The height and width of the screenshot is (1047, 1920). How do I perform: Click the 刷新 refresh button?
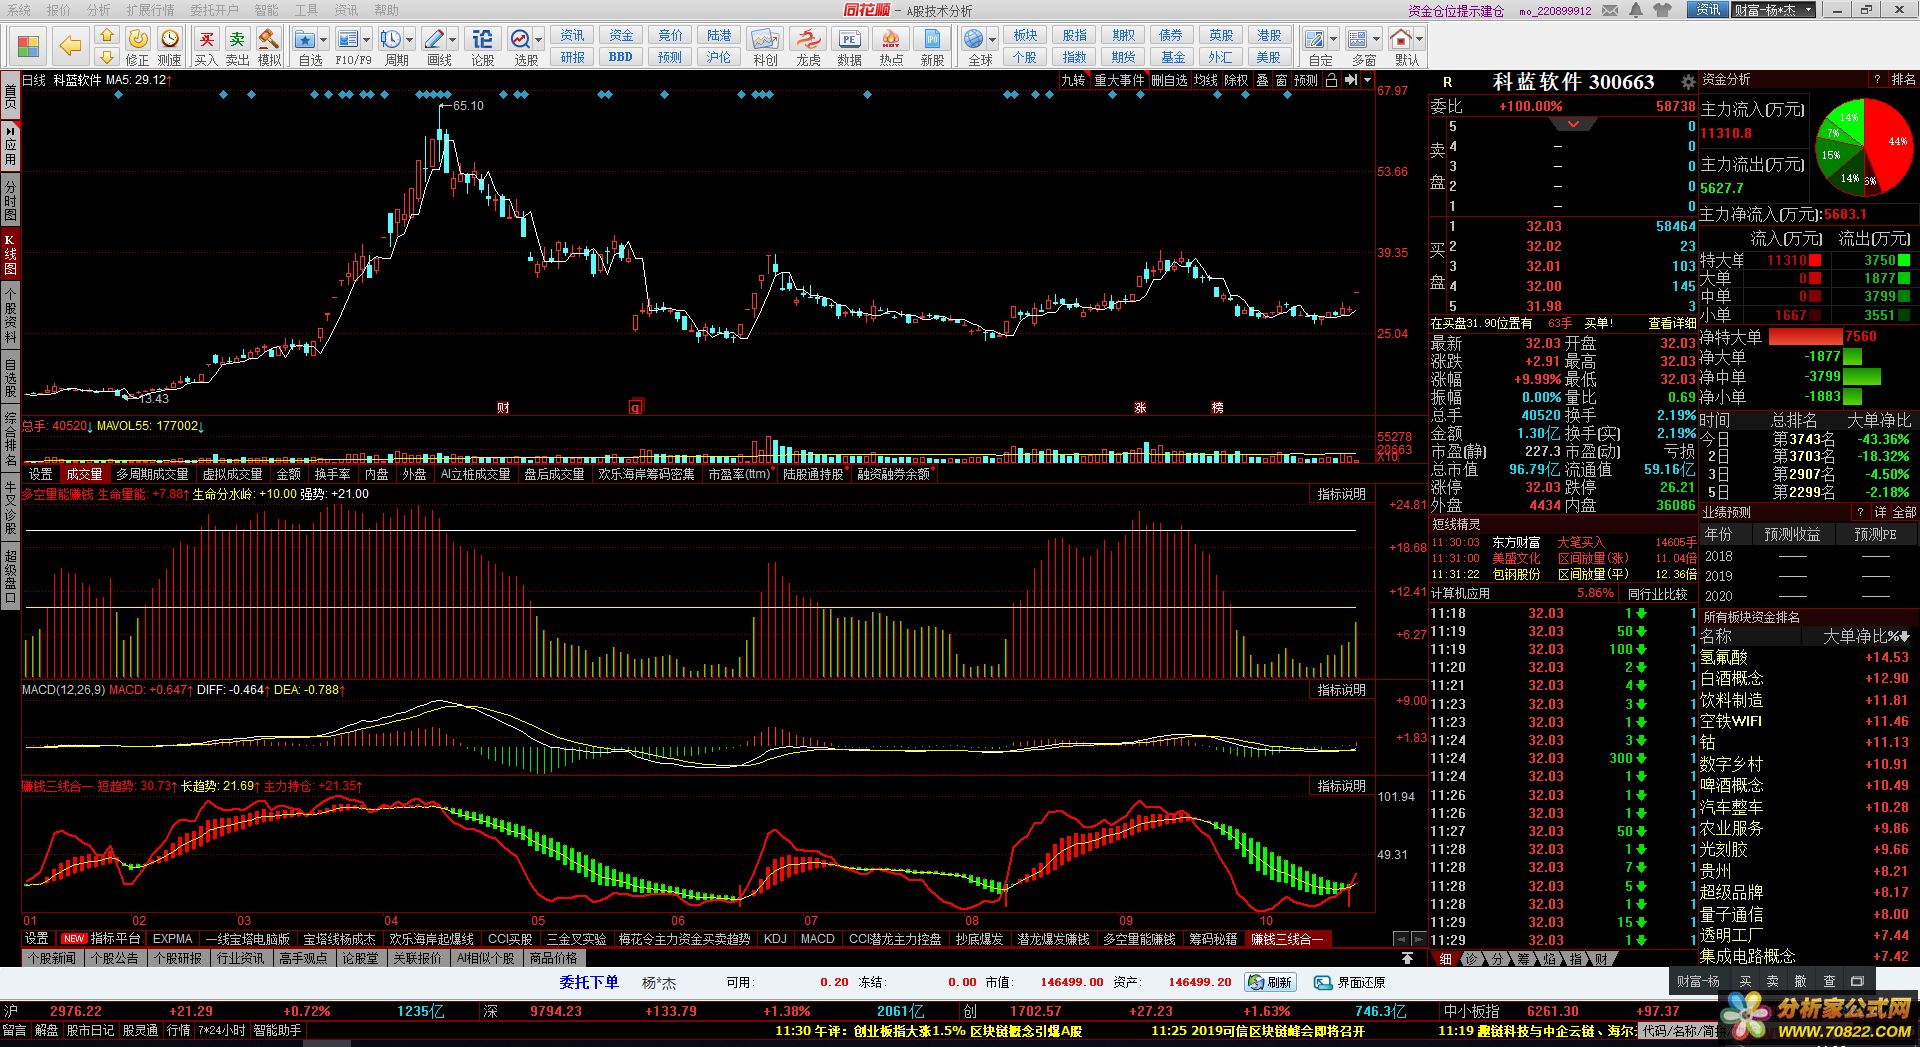tap(1270, 983)
